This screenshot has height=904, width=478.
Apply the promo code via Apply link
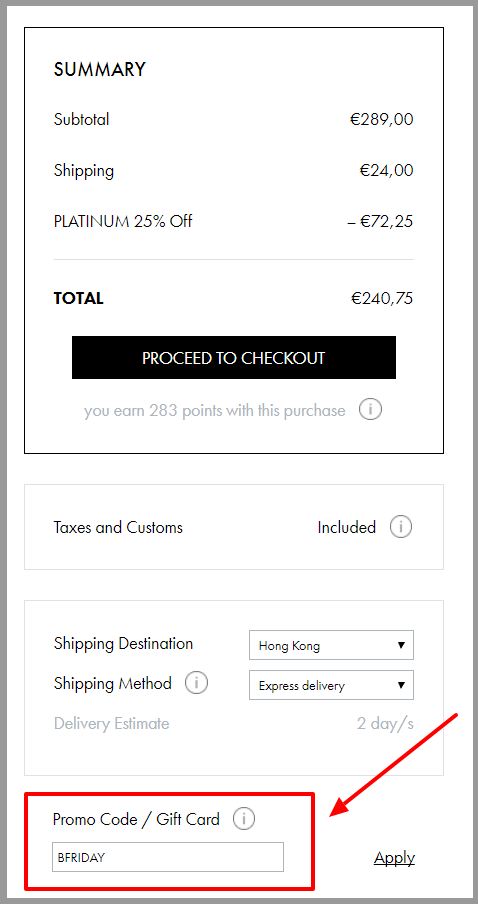coord(394,858)
